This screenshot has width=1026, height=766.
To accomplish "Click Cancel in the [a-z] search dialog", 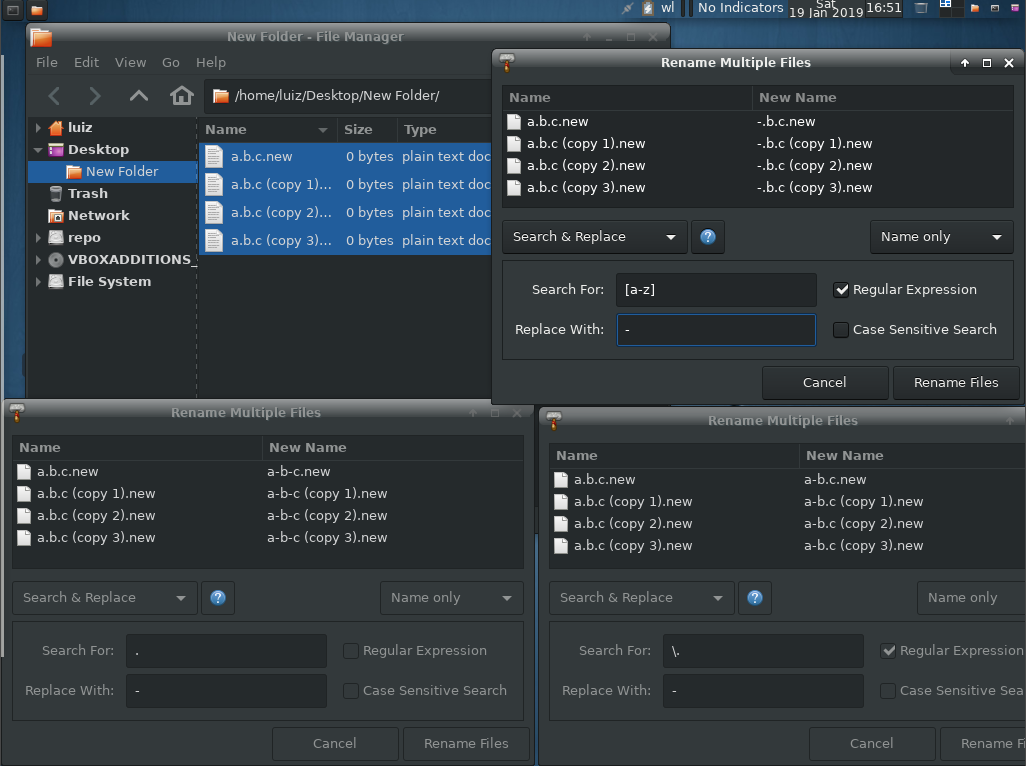I will click(824, 382).
